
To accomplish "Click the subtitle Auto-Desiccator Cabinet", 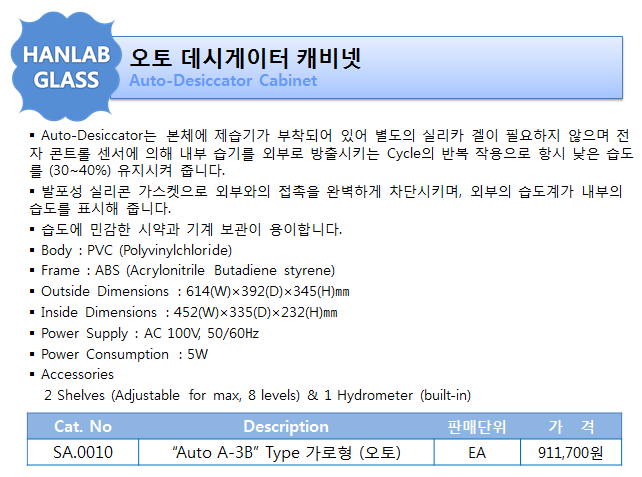I will [223, 81].
